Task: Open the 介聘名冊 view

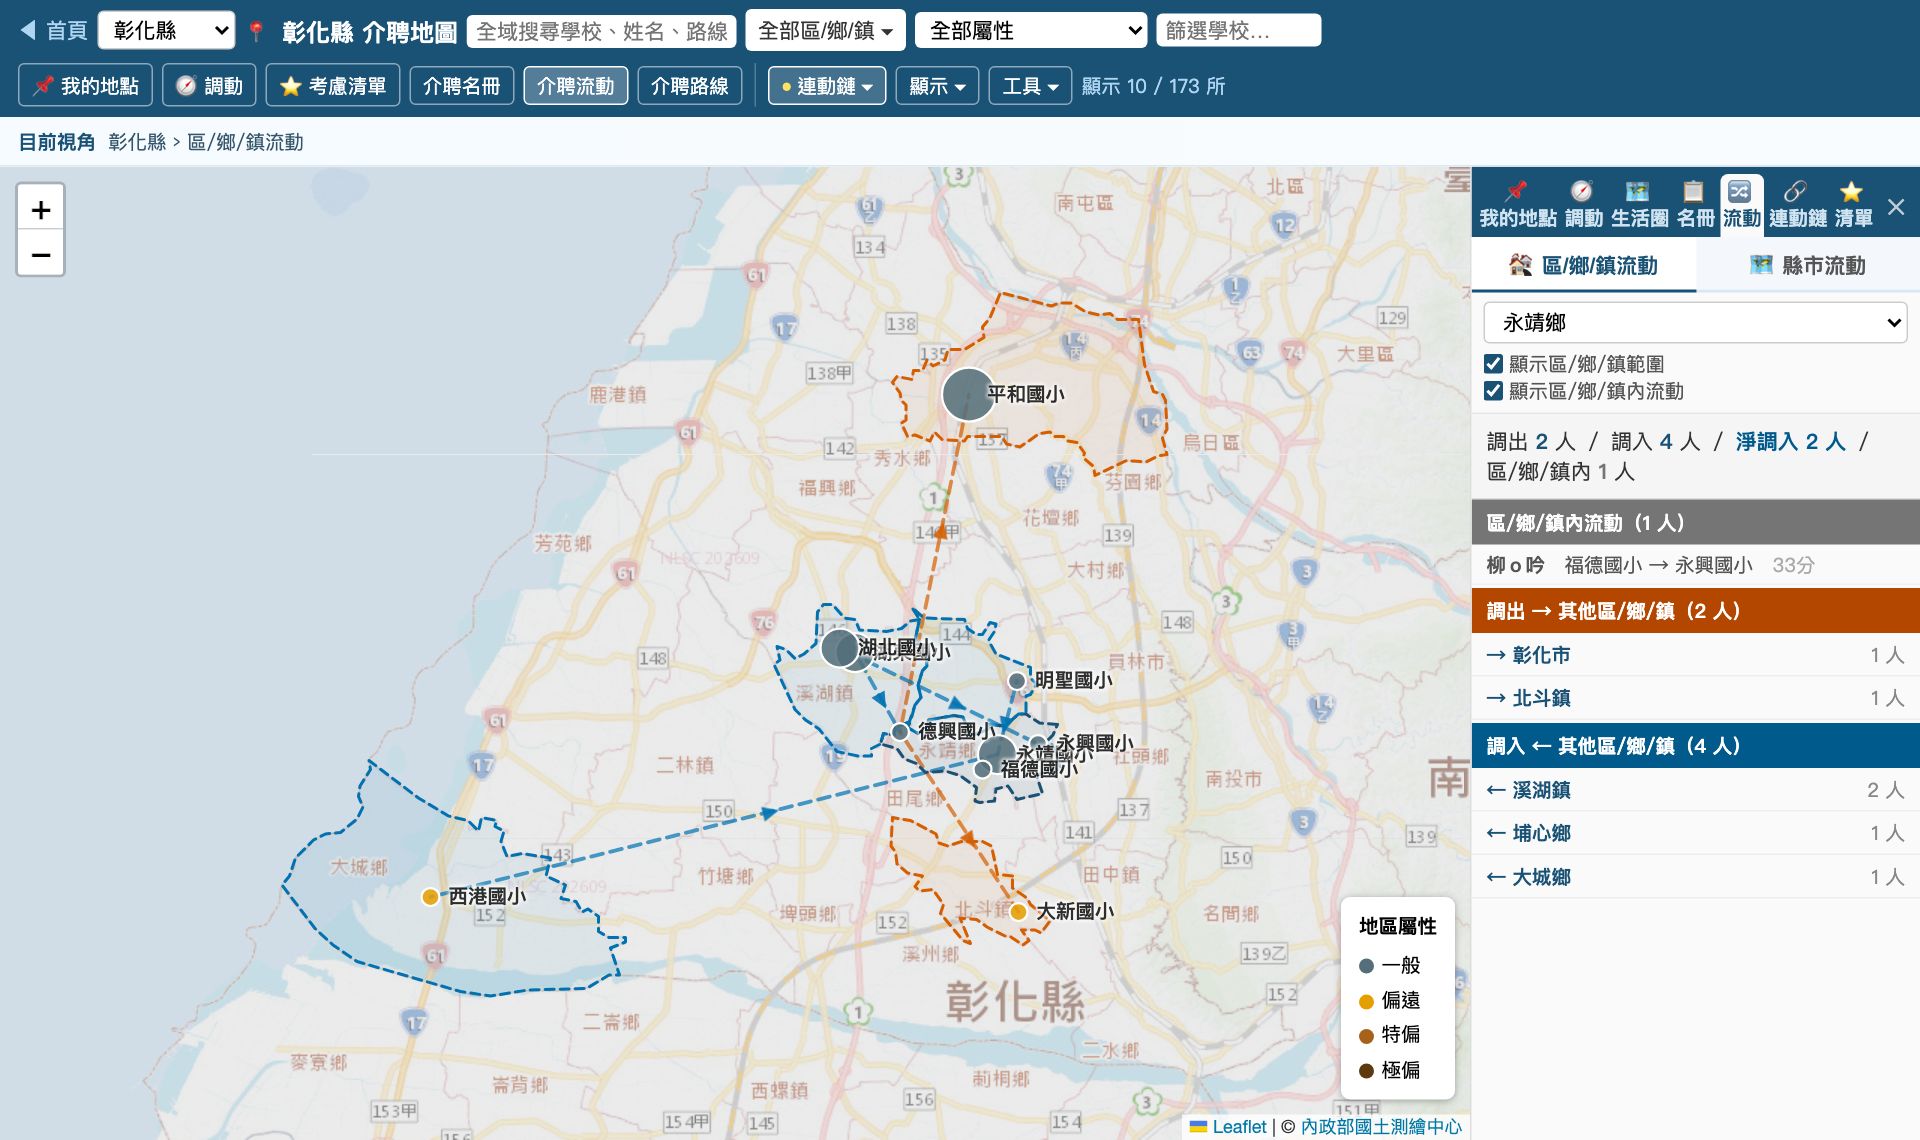Action: click(x=461, y=86)
